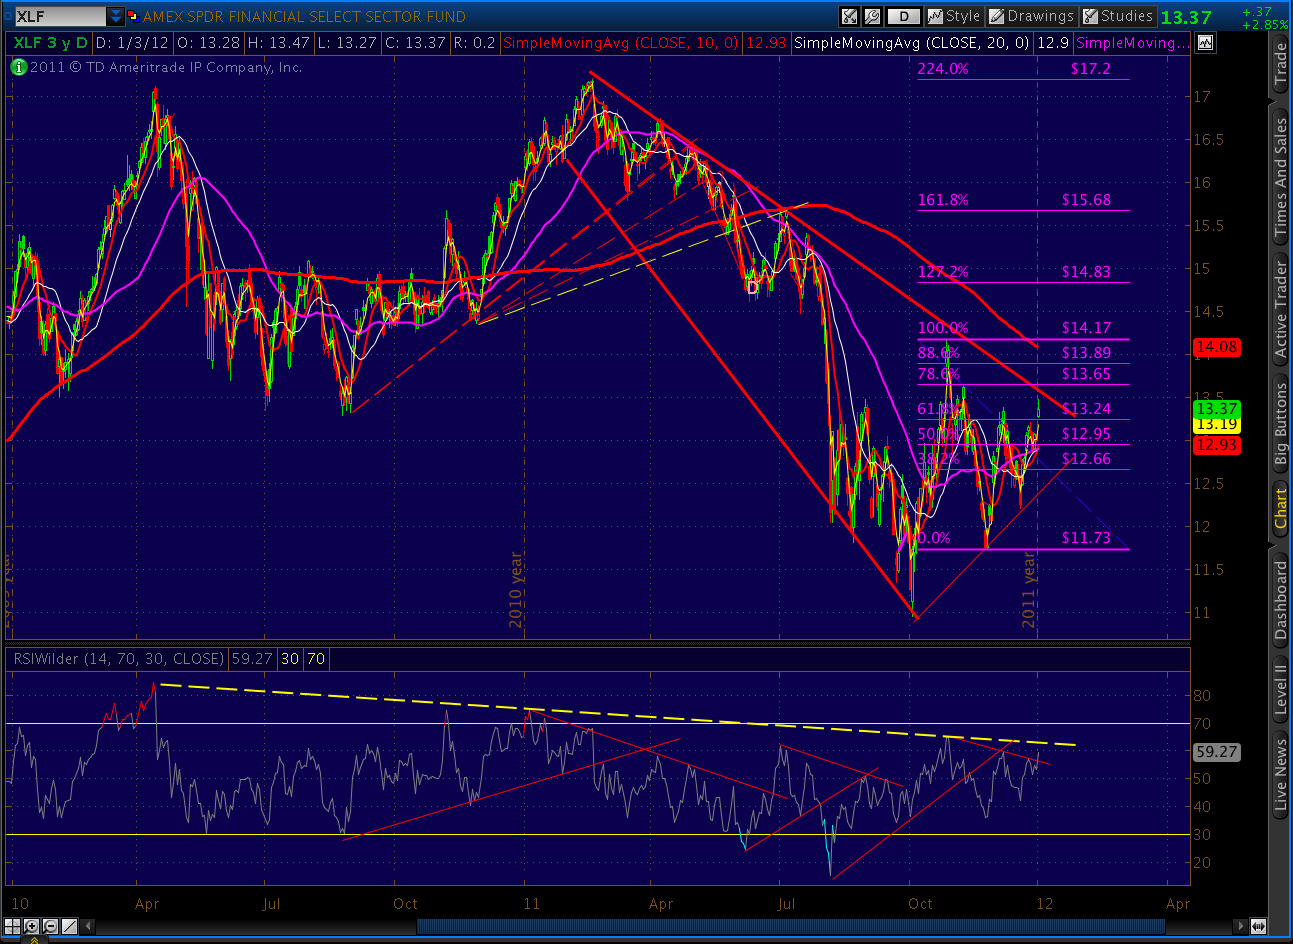Open the symbol dropdown arrow next to XLF
Viewport: 1293px width, 944px height.
116,16
